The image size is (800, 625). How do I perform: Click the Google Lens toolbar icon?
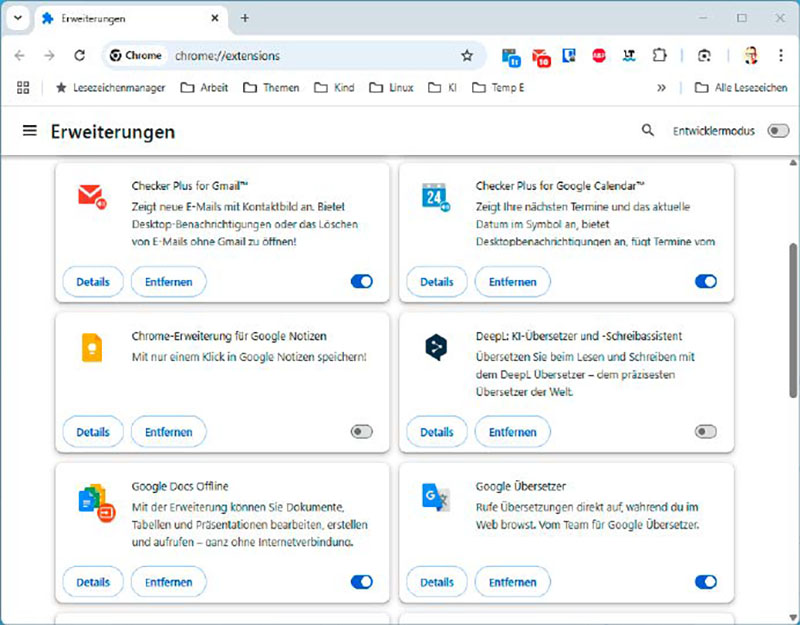coord(704,56)
